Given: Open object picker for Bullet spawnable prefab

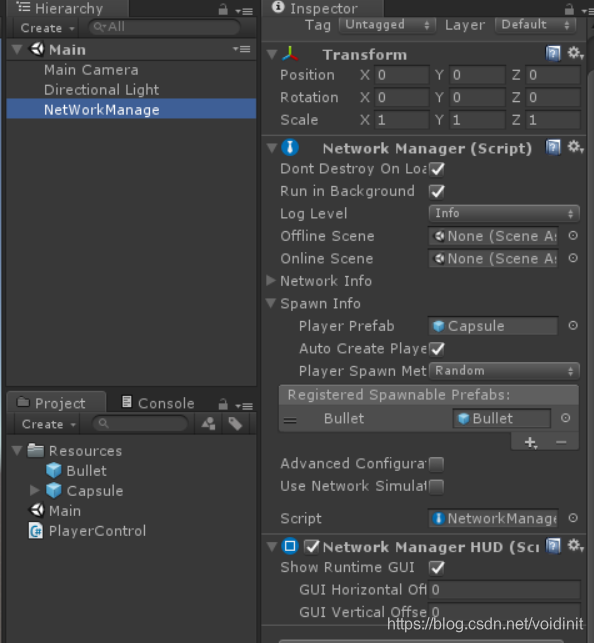Looking at the screenshot, I should click(565, 418).
